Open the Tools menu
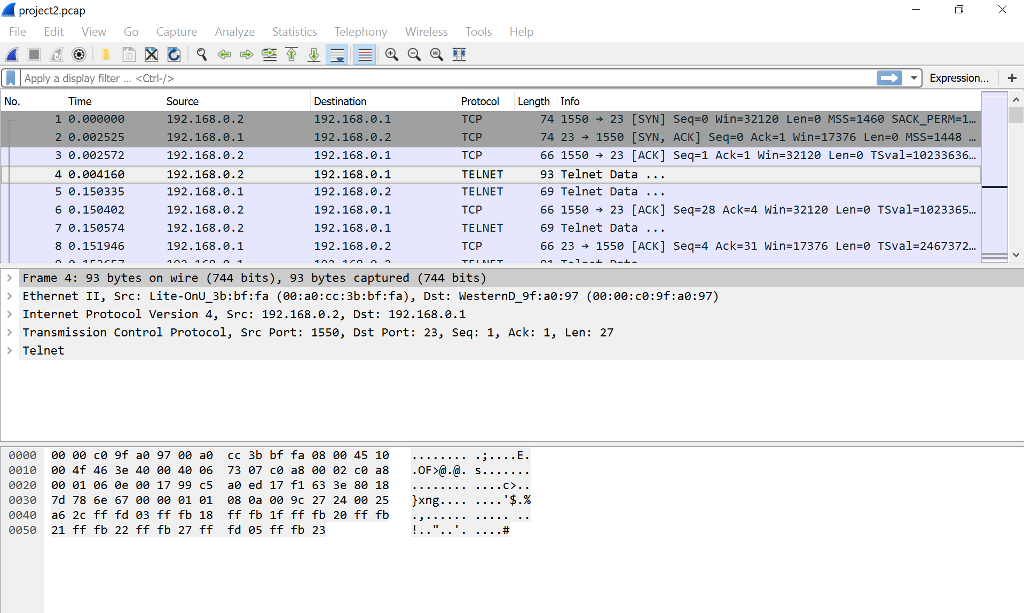The image size is (1024, 613). [x=479, y=32]
